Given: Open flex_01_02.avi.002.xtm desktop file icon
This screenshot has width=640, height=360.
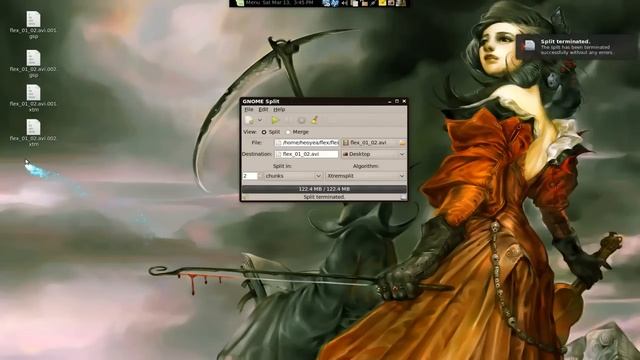Looking at the screenshot, I should coord(33,128).
